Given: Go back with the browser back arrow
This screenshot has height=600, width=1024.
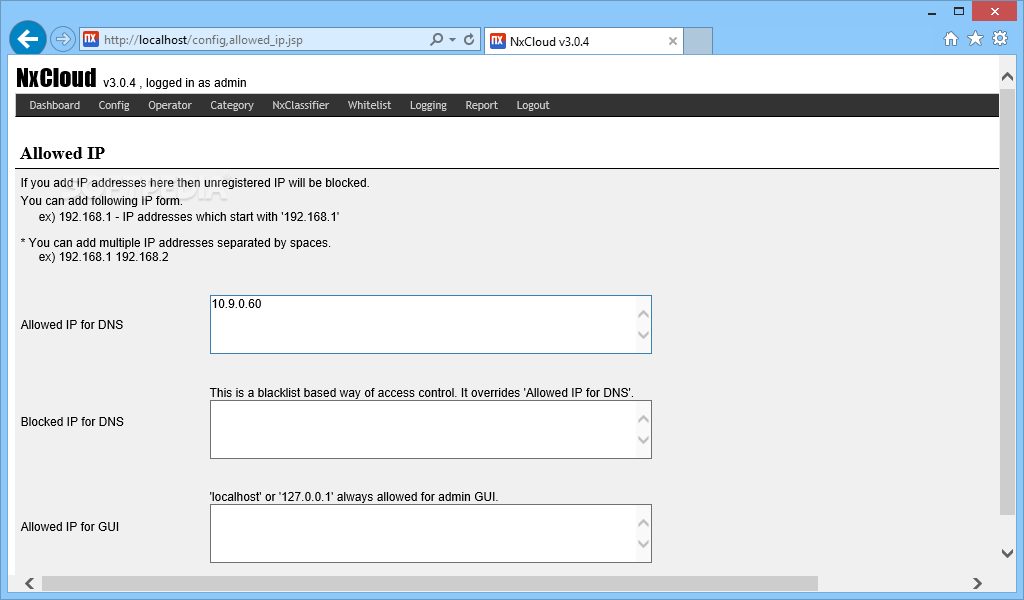Looking at the screenshot, I should (x=27, y=39).
